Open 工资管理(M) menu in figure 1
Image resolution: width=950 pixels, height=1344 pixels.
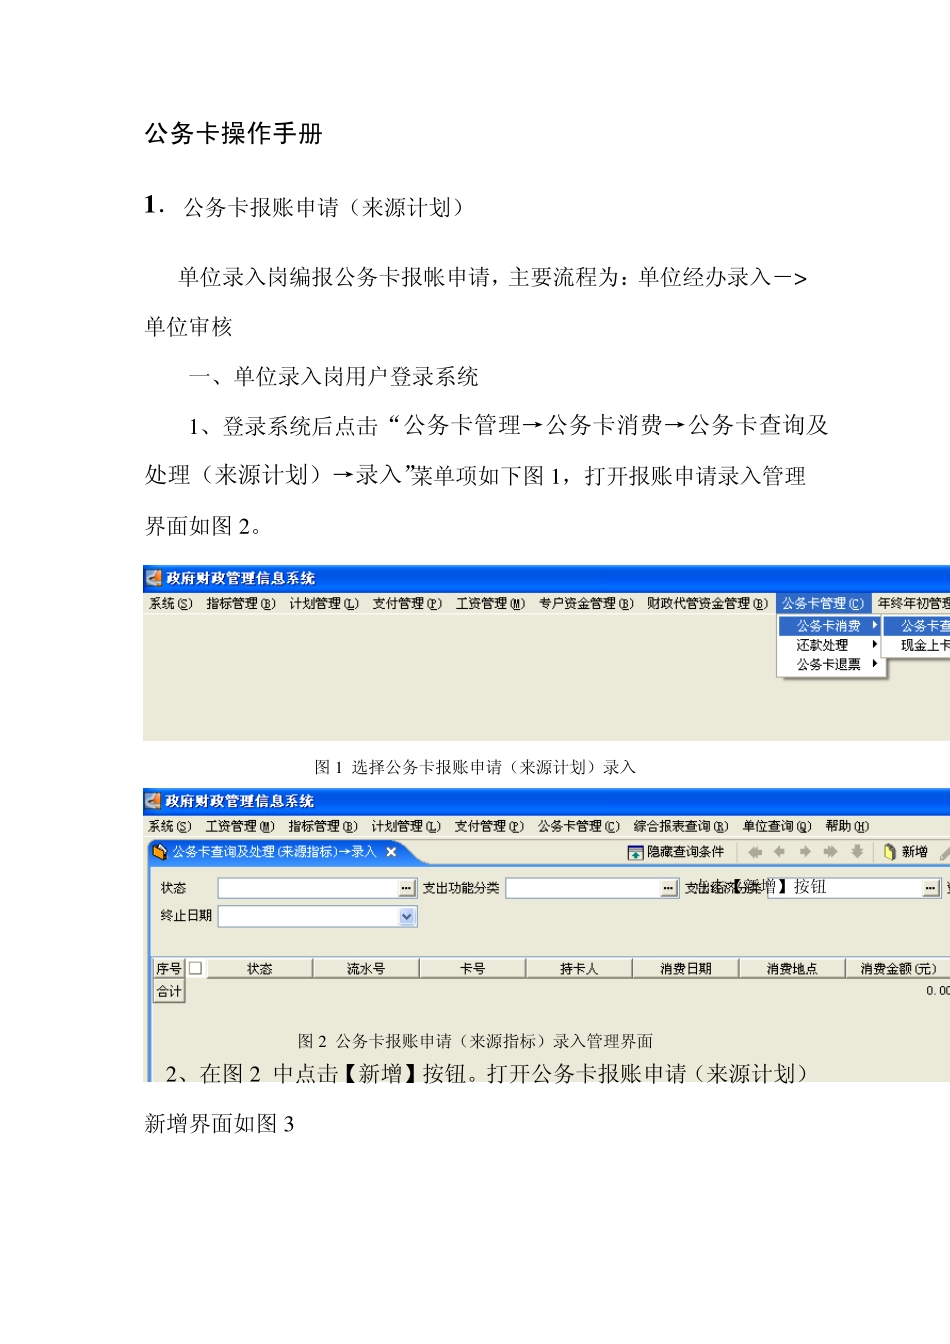(x=491, y=604)
